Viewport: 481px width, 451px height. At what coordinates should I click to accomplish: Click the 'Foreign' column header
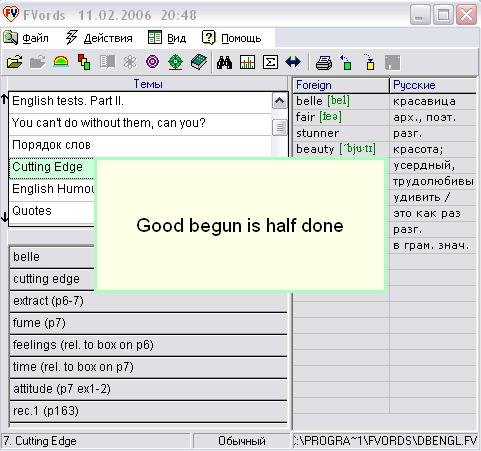click(x=341, y=85)
